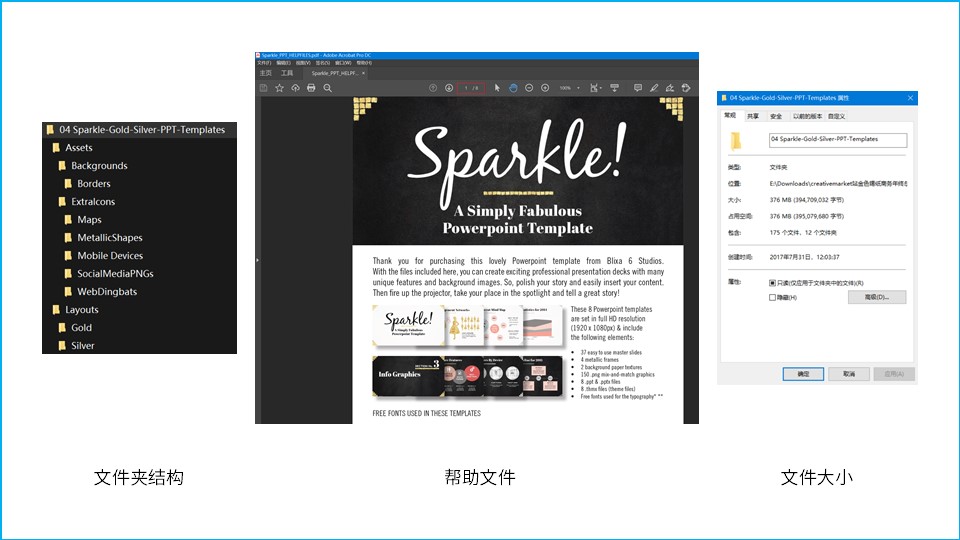The height and width of the screenshot is (540, 960).
Task: Click the folder name input field
Action: 837,140
